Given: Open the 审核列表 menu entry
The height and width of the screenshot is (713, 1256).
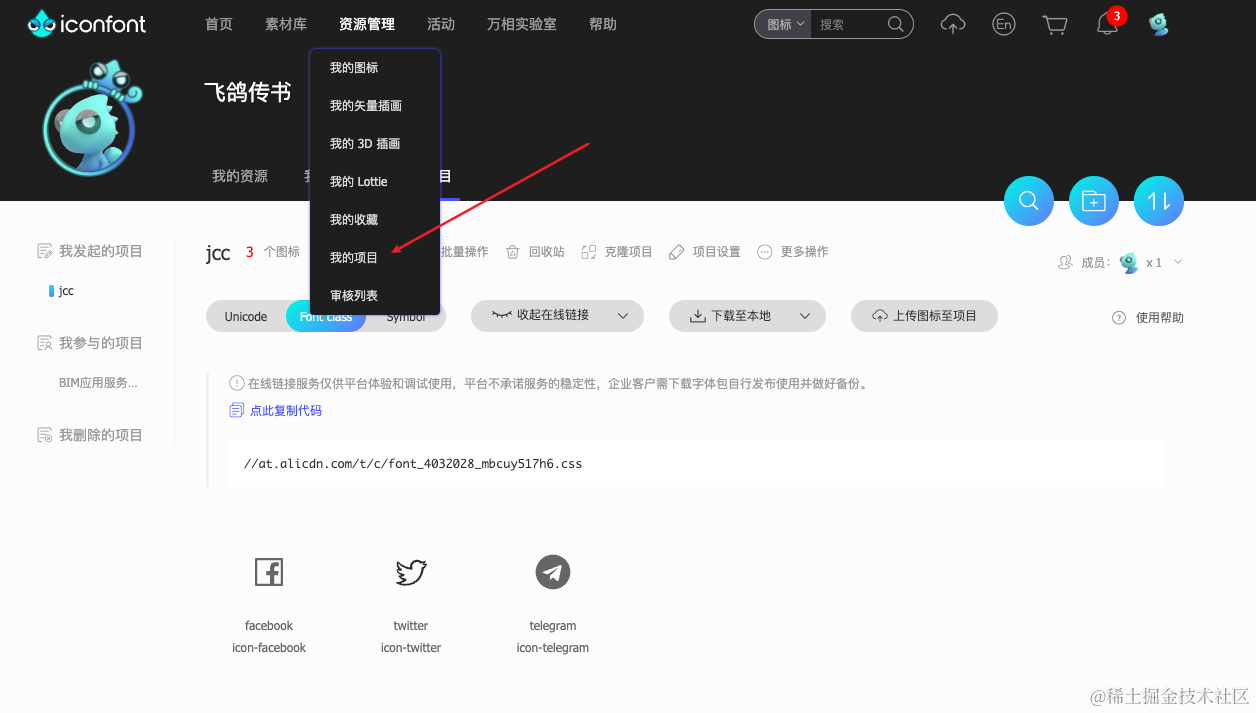Looking at the screenshot, I should (355, 295).
